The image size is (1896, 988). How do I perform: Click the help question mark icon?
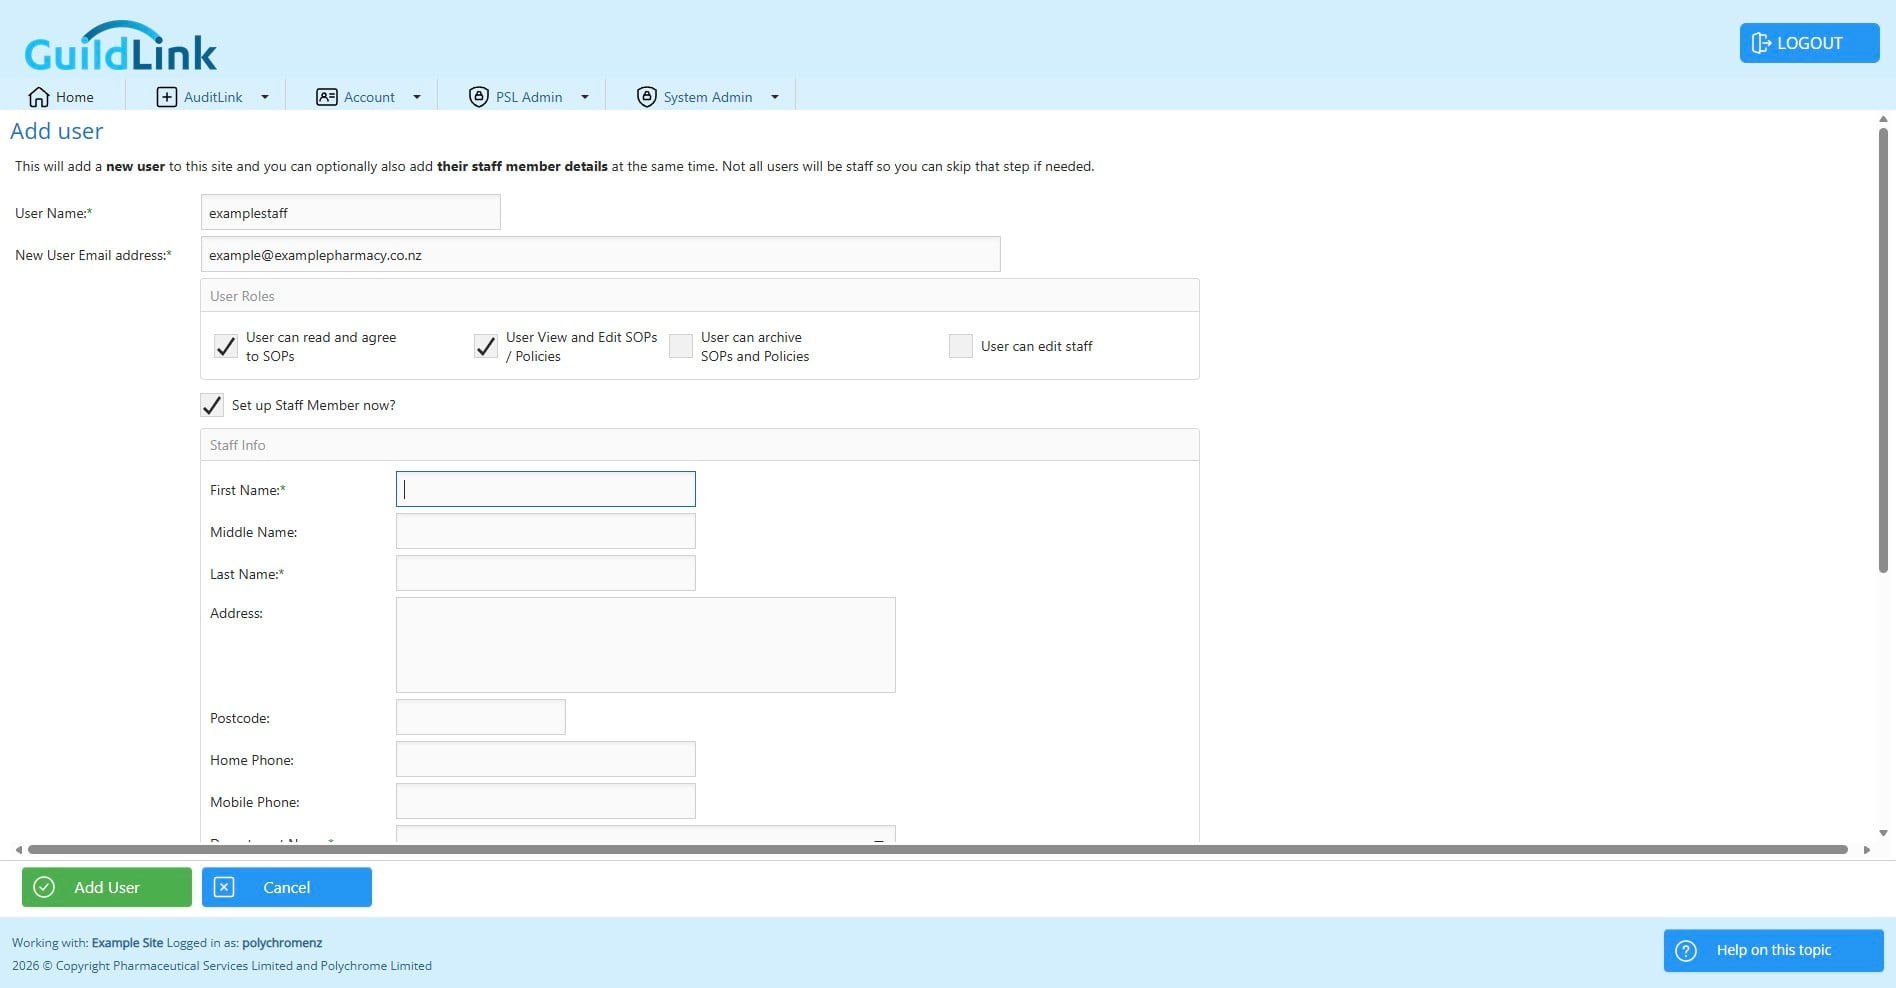[1686, 951]
